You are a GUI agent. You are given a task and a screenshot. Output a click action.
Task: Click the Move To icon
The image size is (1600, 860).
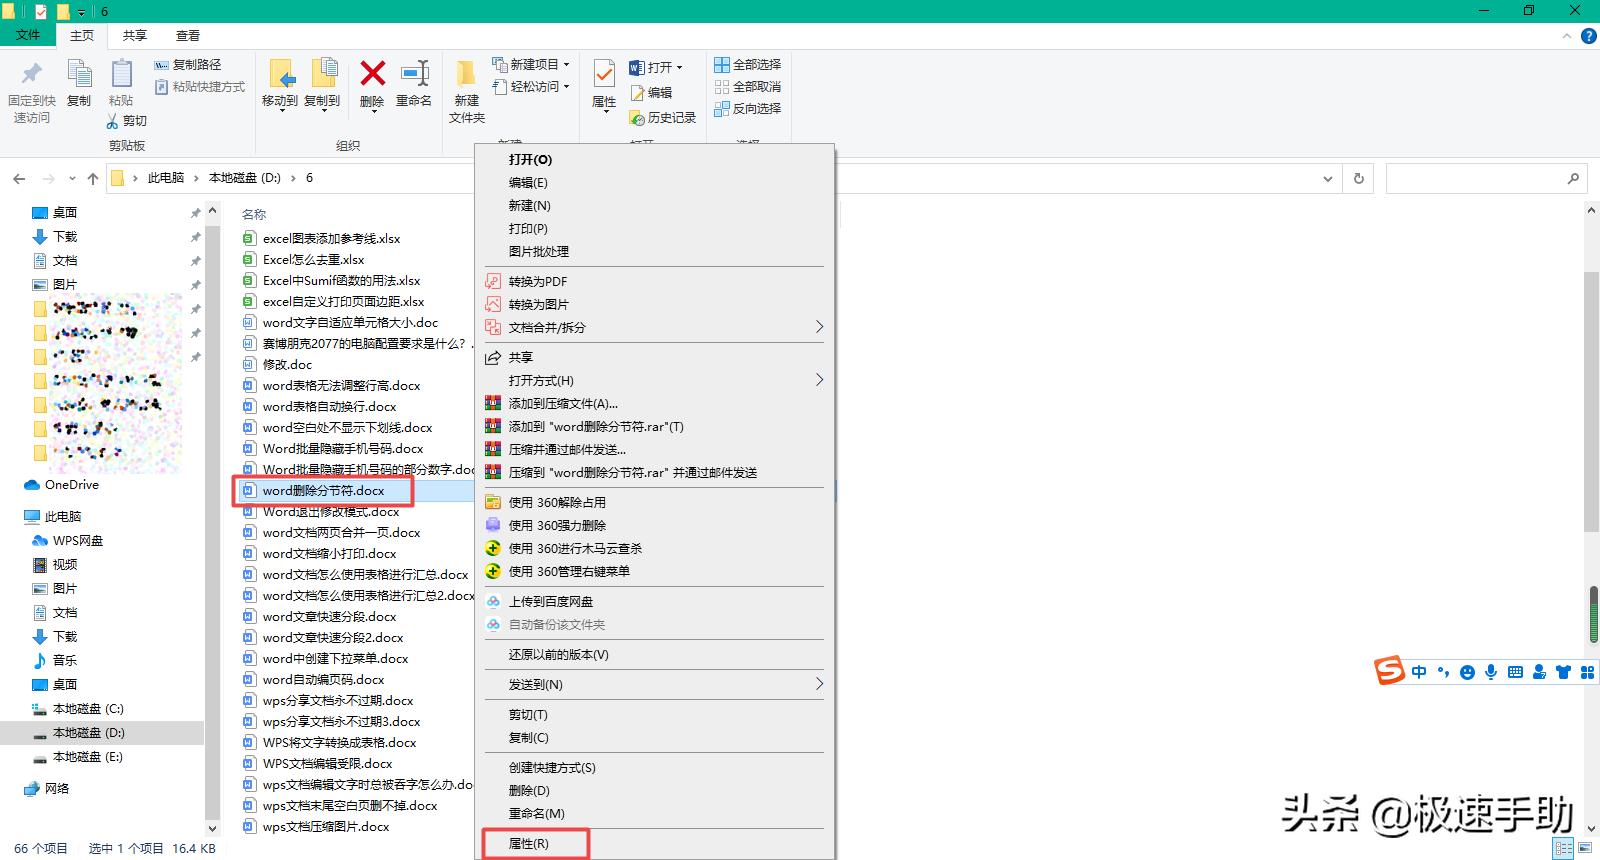(x=281, y=74)
